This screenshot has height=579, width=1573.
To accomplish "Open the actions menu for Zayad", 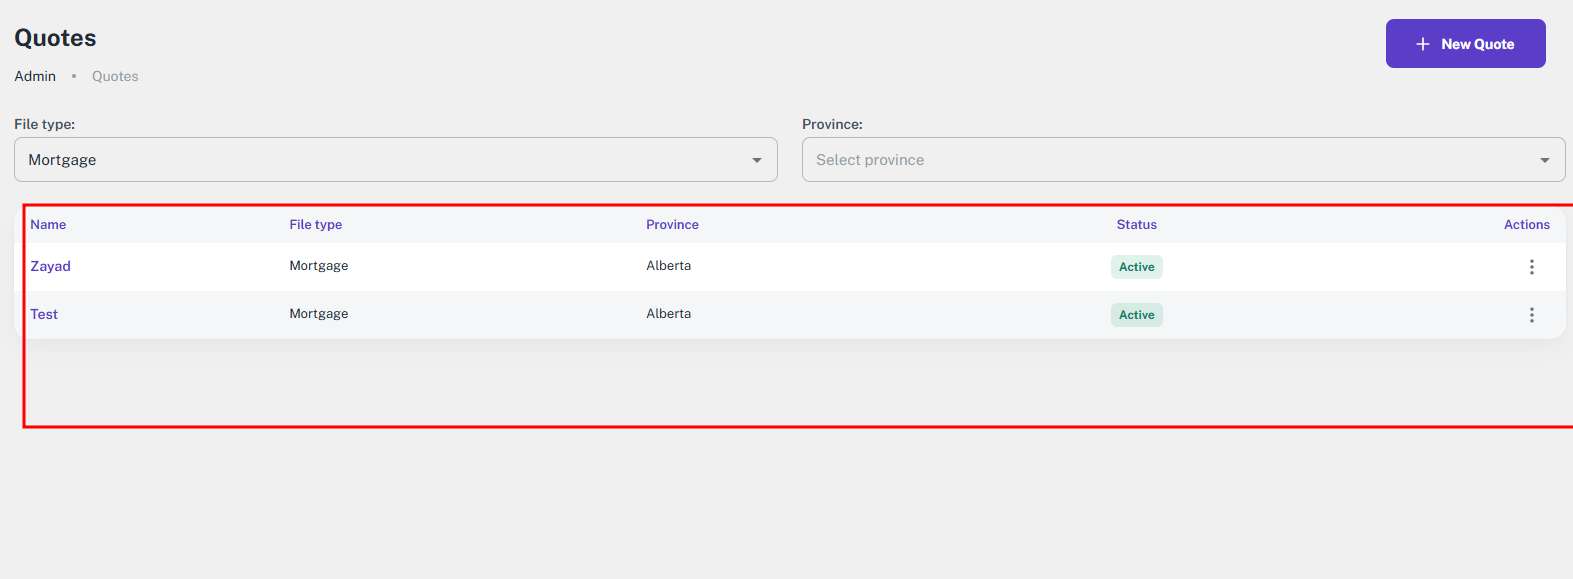I will (1531, 267).
